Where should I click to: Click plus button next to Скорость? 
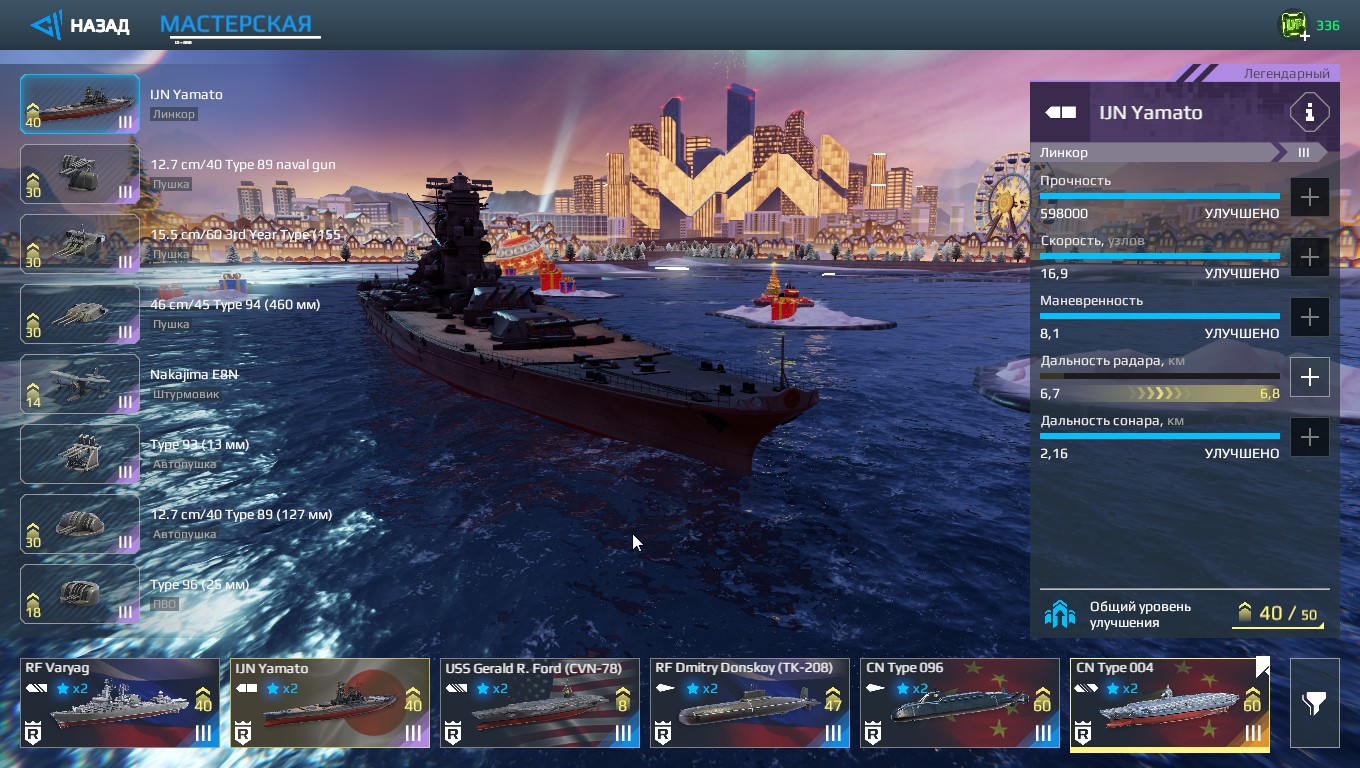click(x=1309, y=257)
